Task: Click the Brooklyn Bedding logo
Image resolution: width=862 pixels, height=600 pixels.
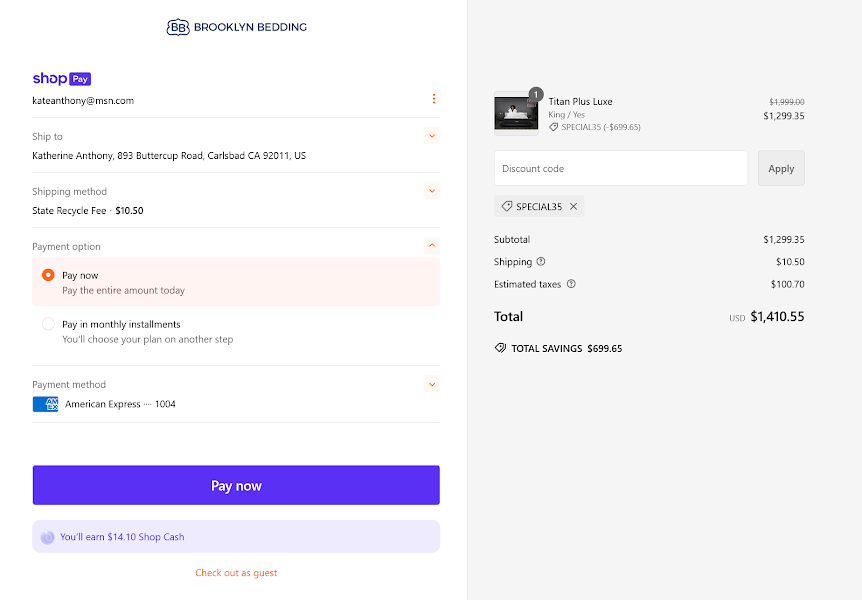Action: [236, 27]
